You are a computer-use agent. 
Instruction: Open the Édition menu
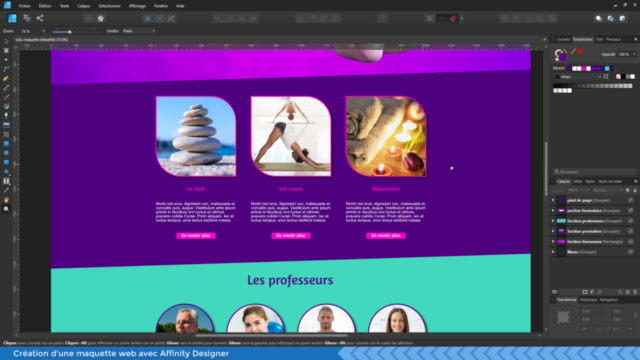45,6
